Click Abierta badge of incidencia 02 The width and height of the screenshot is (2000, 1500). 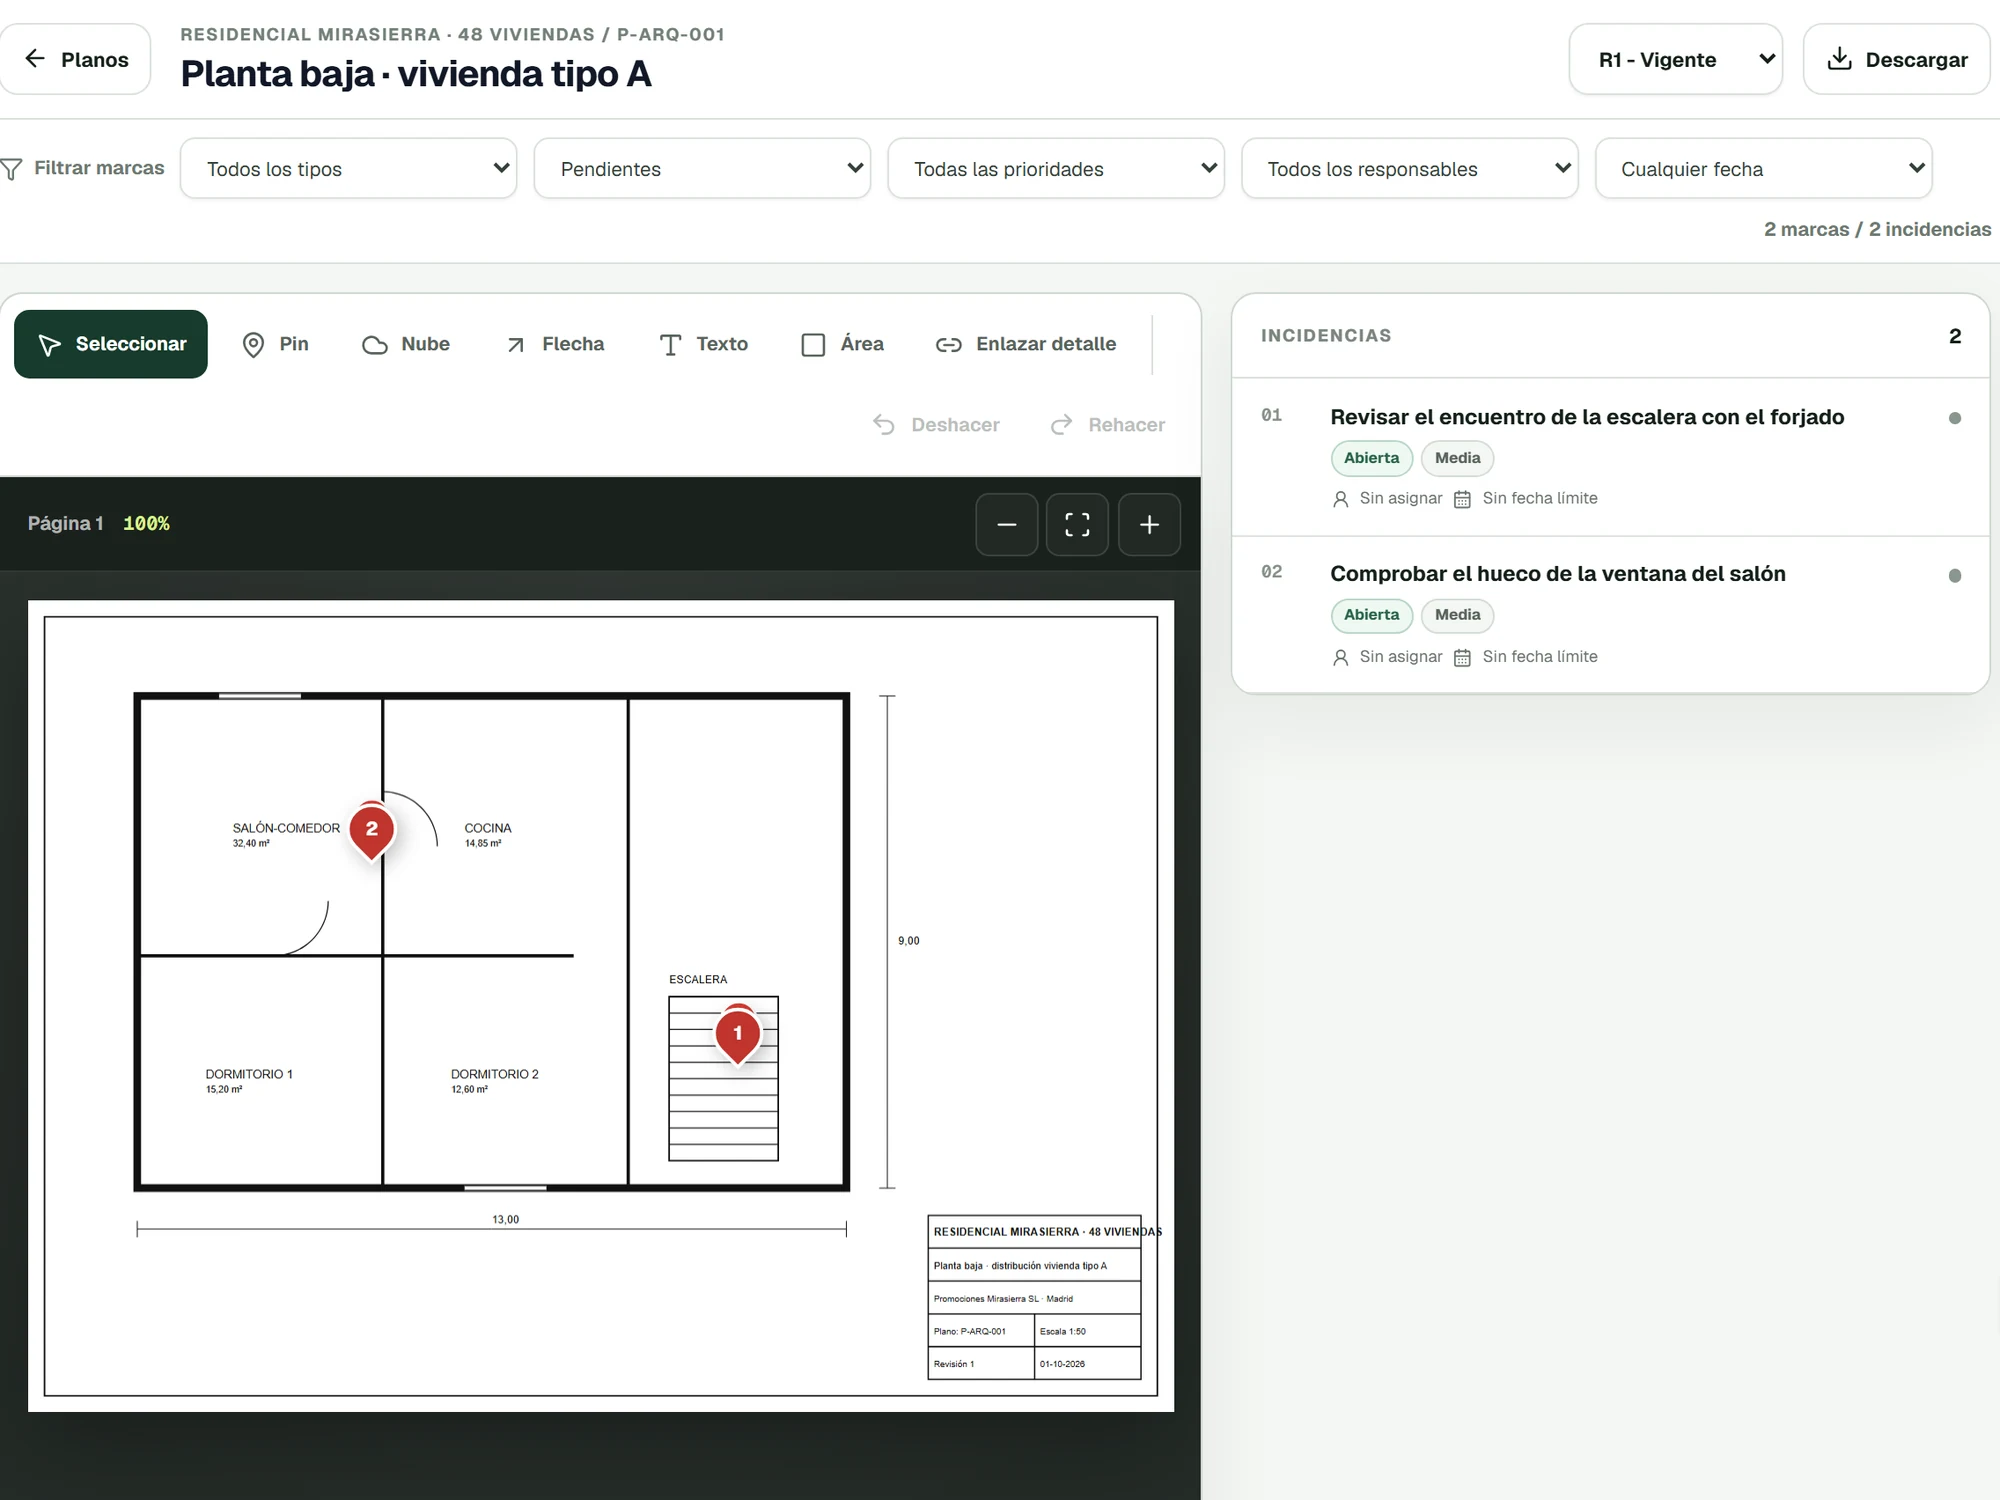click(x=1371, y=615)
